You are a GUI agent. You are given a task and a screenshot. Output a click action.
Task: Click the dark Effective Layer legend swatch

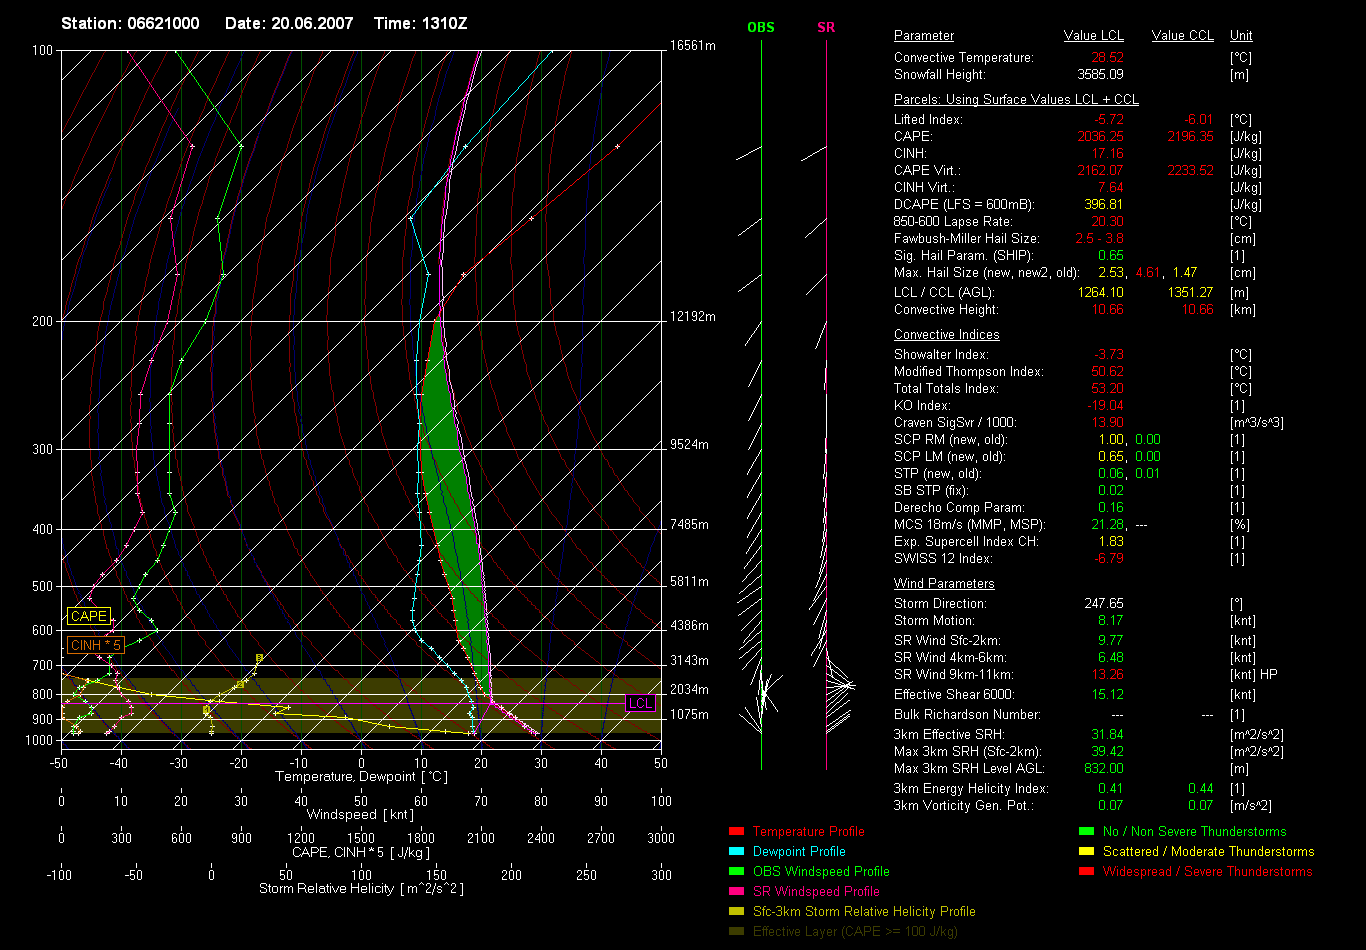point(736,931)
